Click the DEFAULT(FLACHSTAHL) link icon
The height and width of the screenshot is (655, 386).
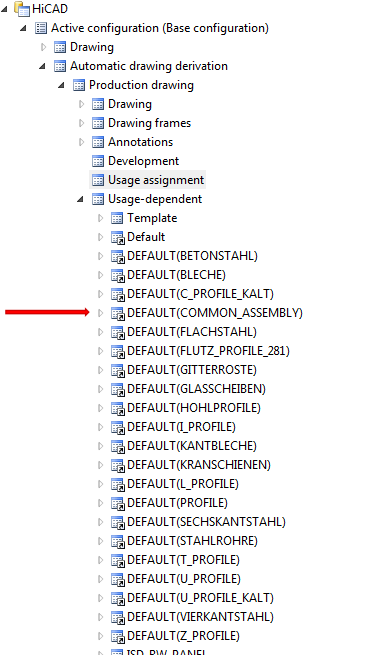click(118, 333)
